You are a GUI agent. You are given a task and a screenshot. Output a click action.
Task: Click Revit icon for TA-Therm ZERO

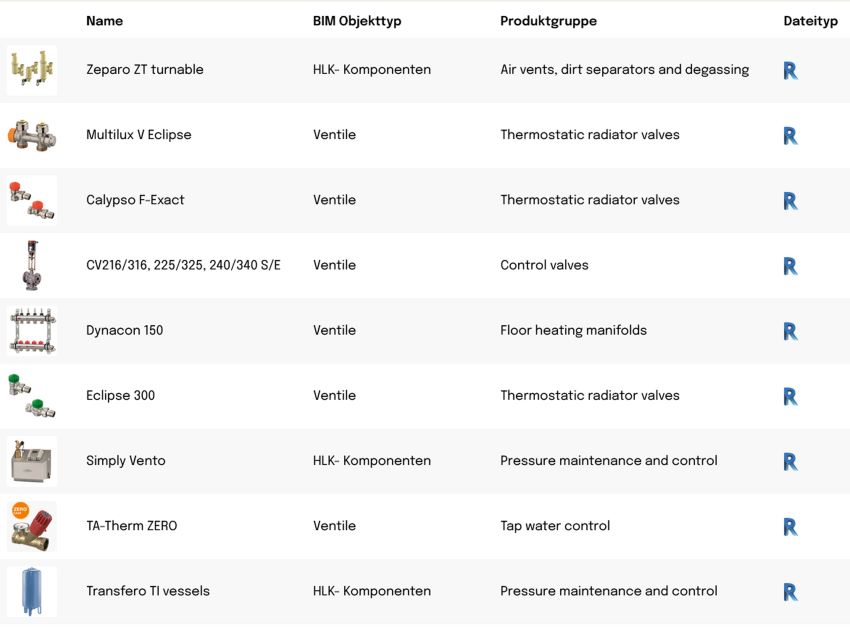coord(790,527)
